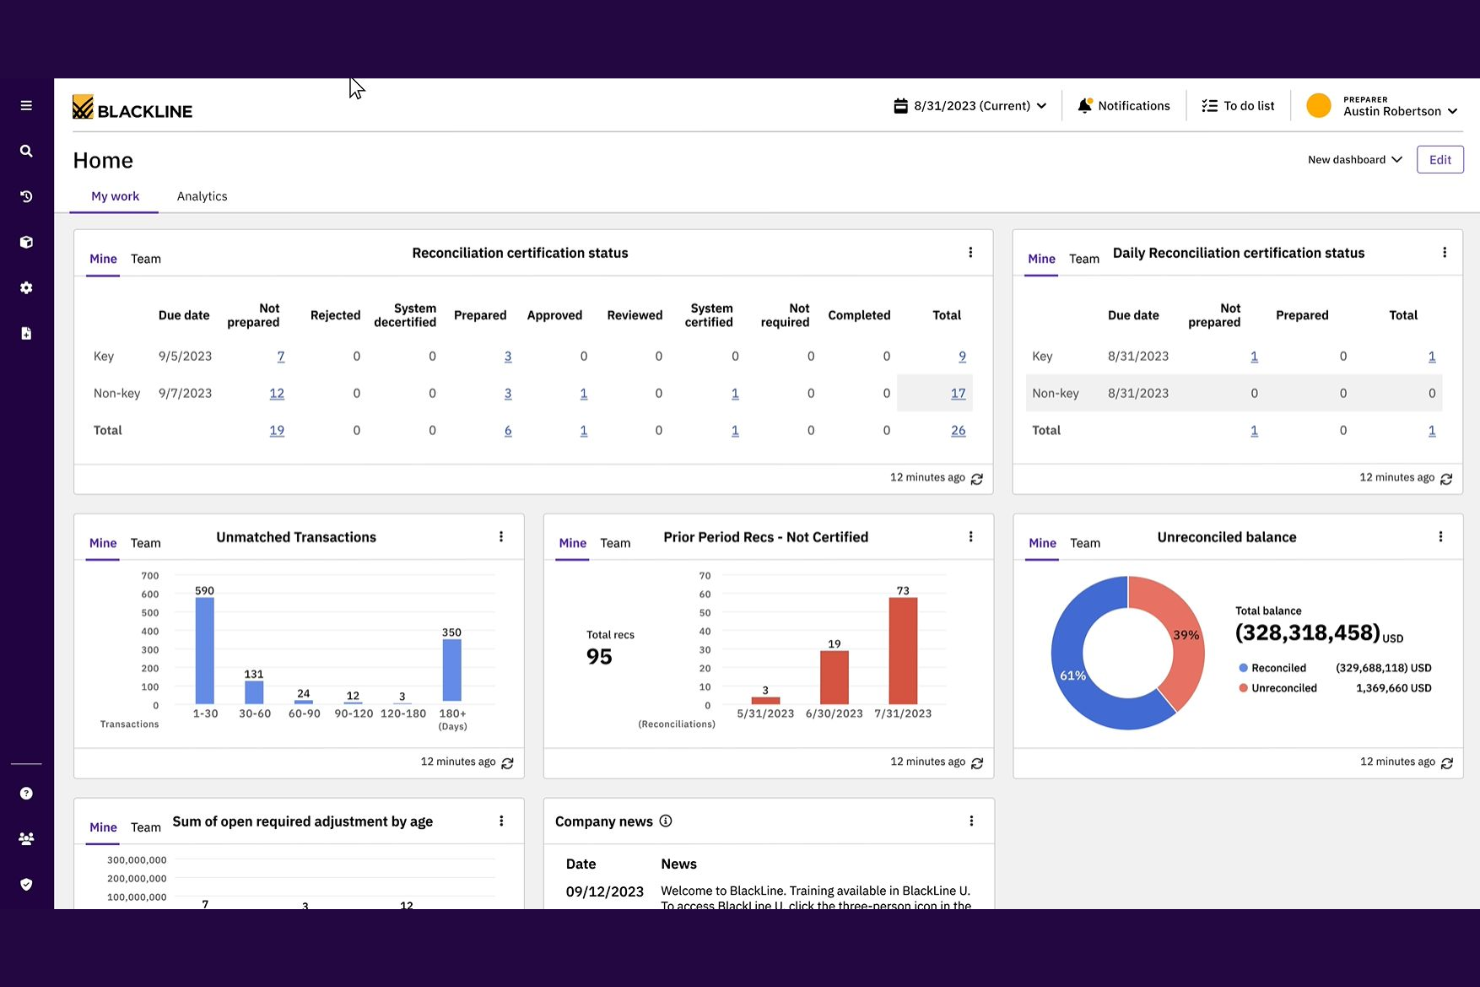Open the New dashboard dropdown
This screenshot has width=1480, height=987.
pos(1355,160)
